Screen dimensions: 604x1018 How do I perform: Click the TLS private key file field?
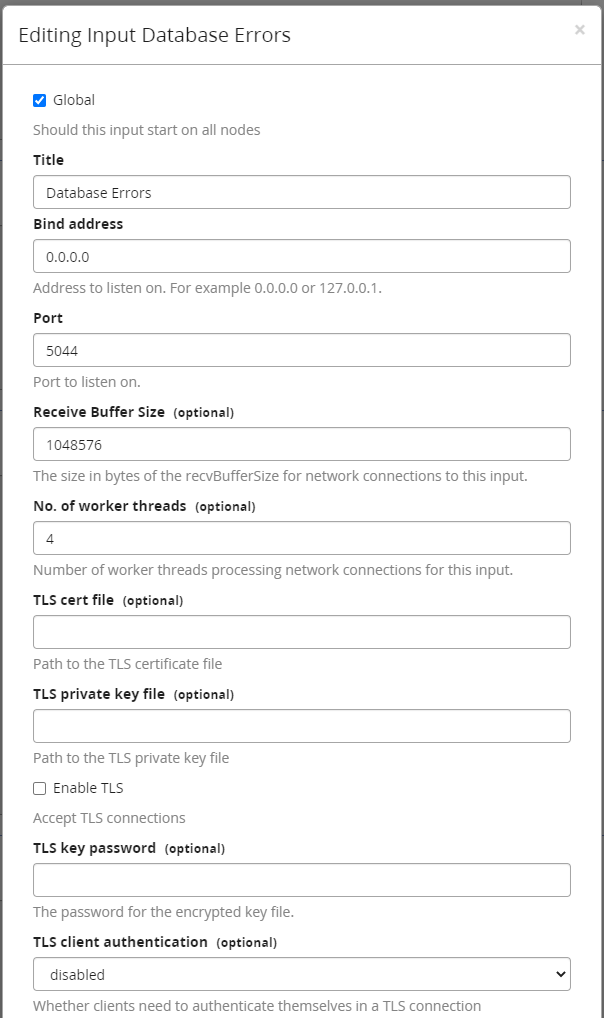pyautogui.click(x=302, y=726)
